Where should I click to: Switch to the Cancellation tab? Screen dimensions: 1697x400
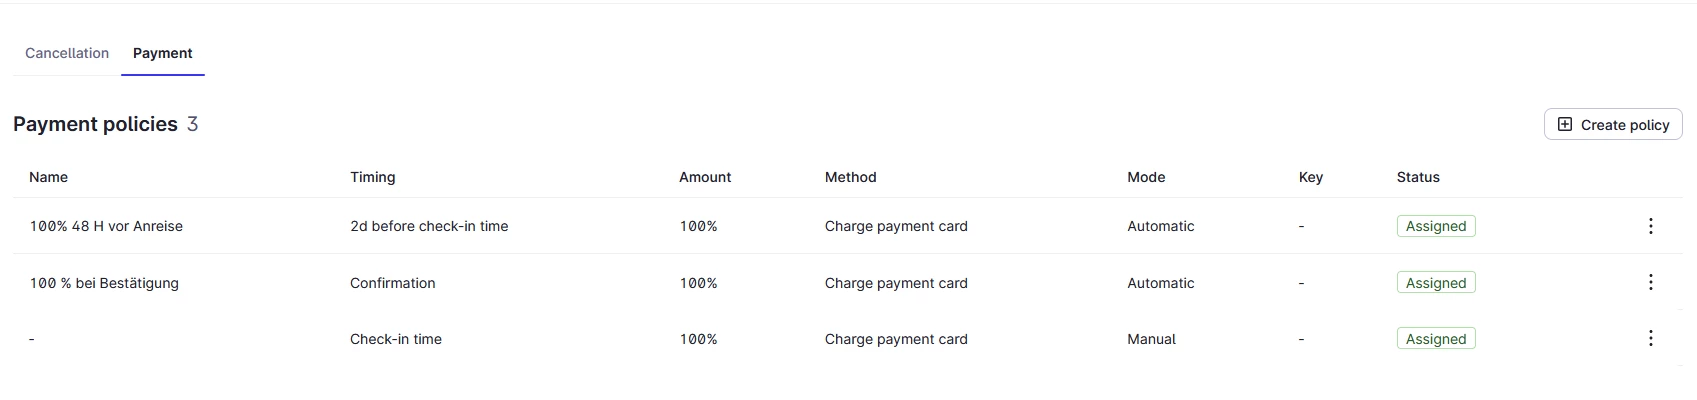click(67, 53)
